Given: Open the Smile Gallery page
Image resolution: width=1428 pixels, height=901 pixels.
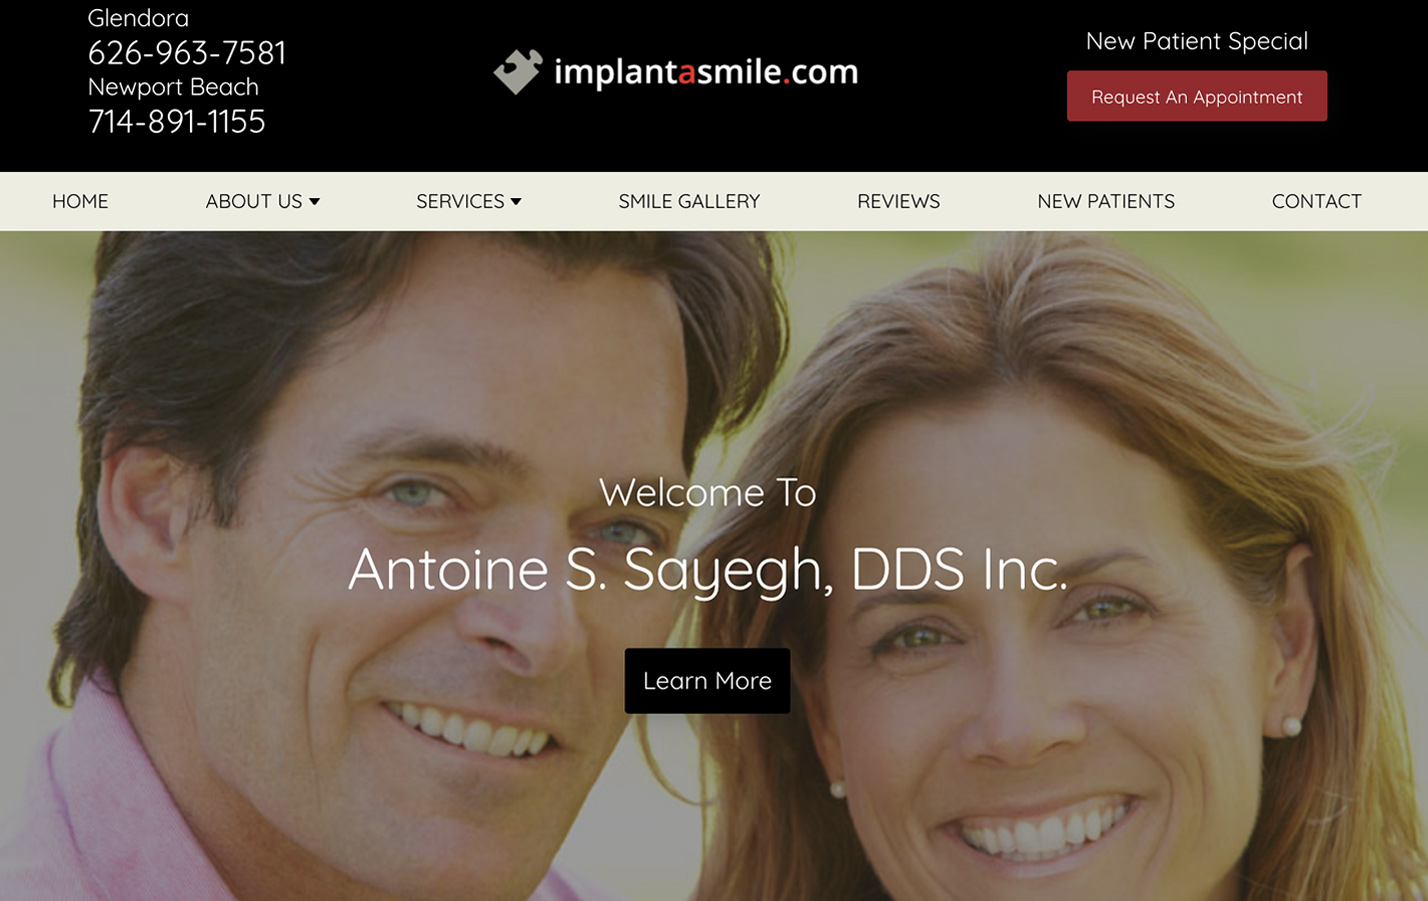Looking at the screenshot, I should click(x=689, y=201).
